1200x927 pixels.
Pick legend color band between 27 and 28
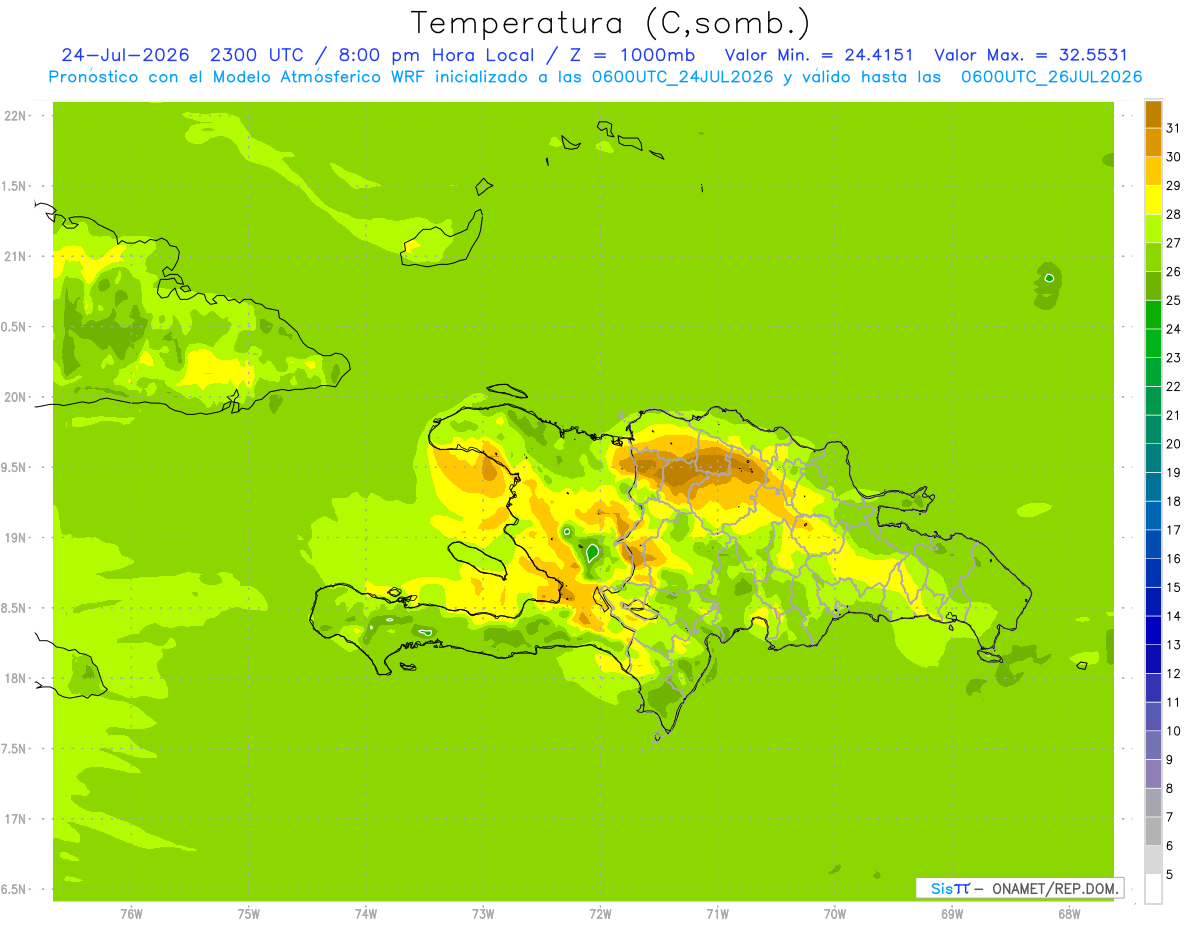tap(1153, 228)
